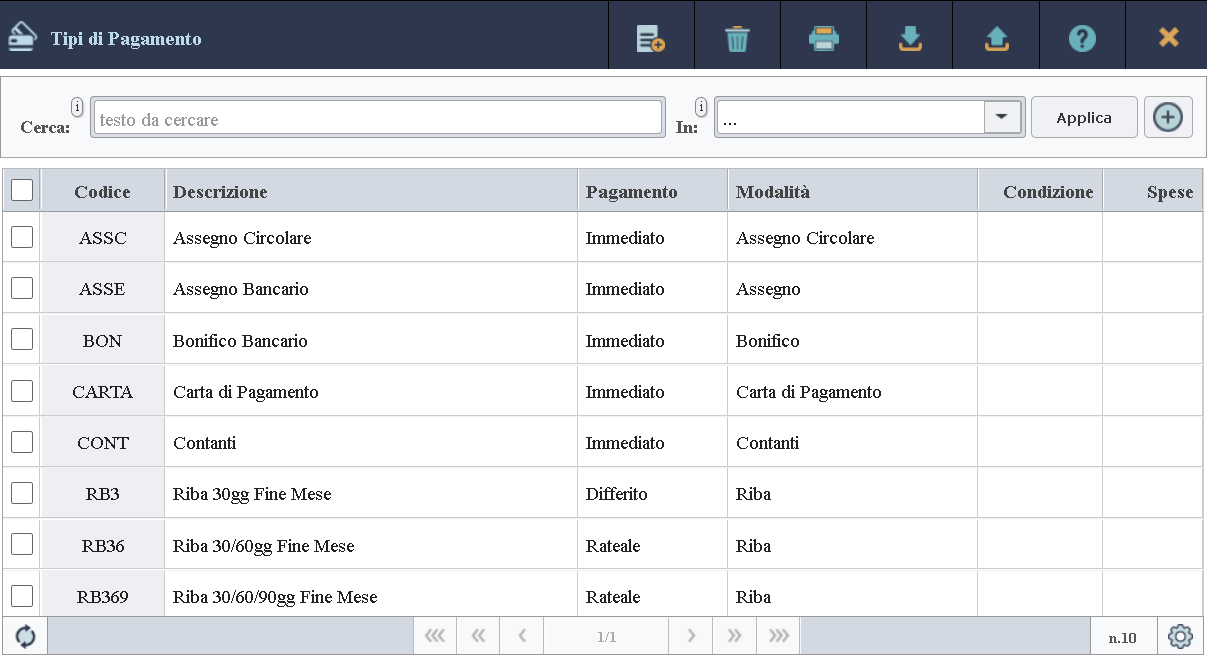Image resolution: width=1207 pixels, height=655 pixels.
Task: Click the refresh icon in bottom bar
Action: pyautogui.click(x=25, y=637)
